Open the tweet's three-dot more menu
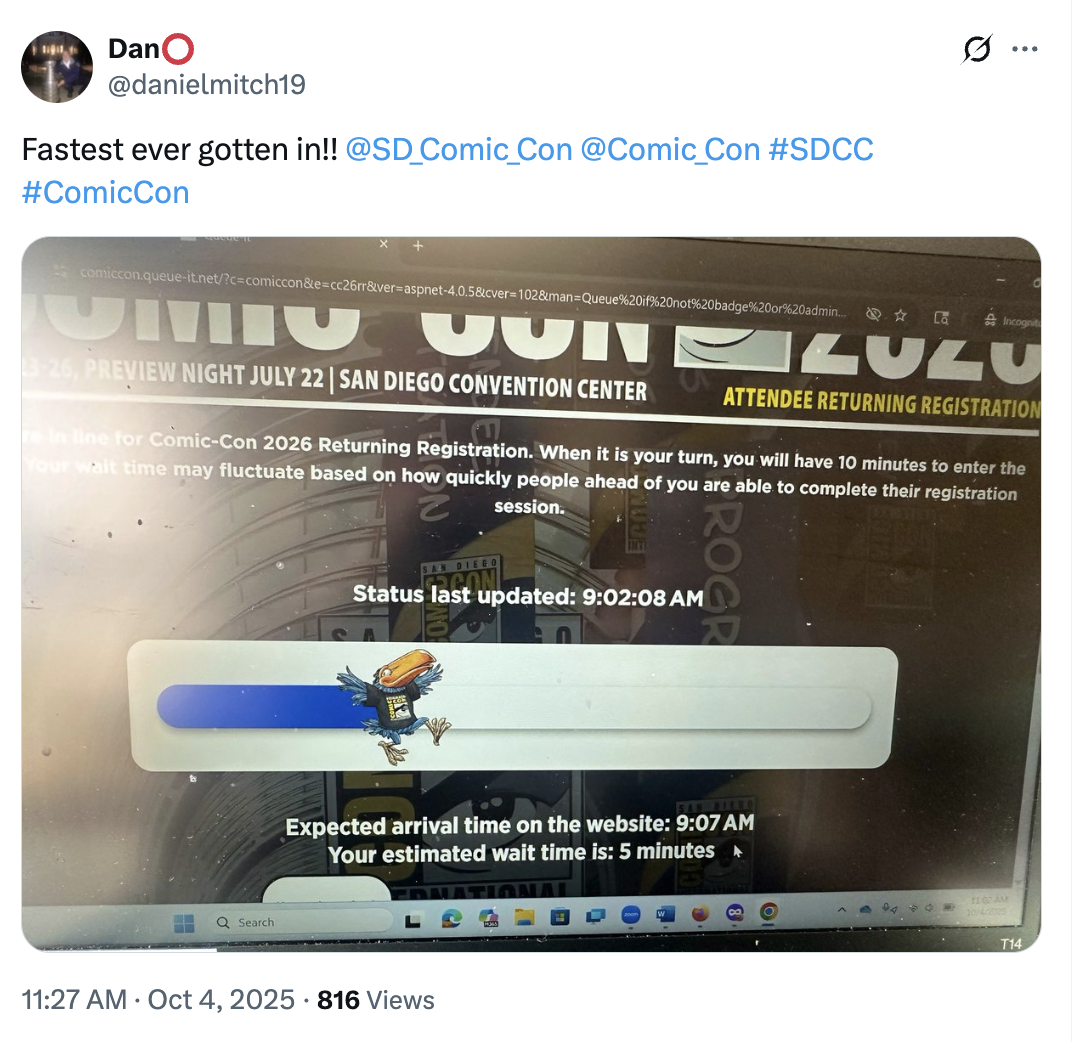 (x=1025, y=49)
